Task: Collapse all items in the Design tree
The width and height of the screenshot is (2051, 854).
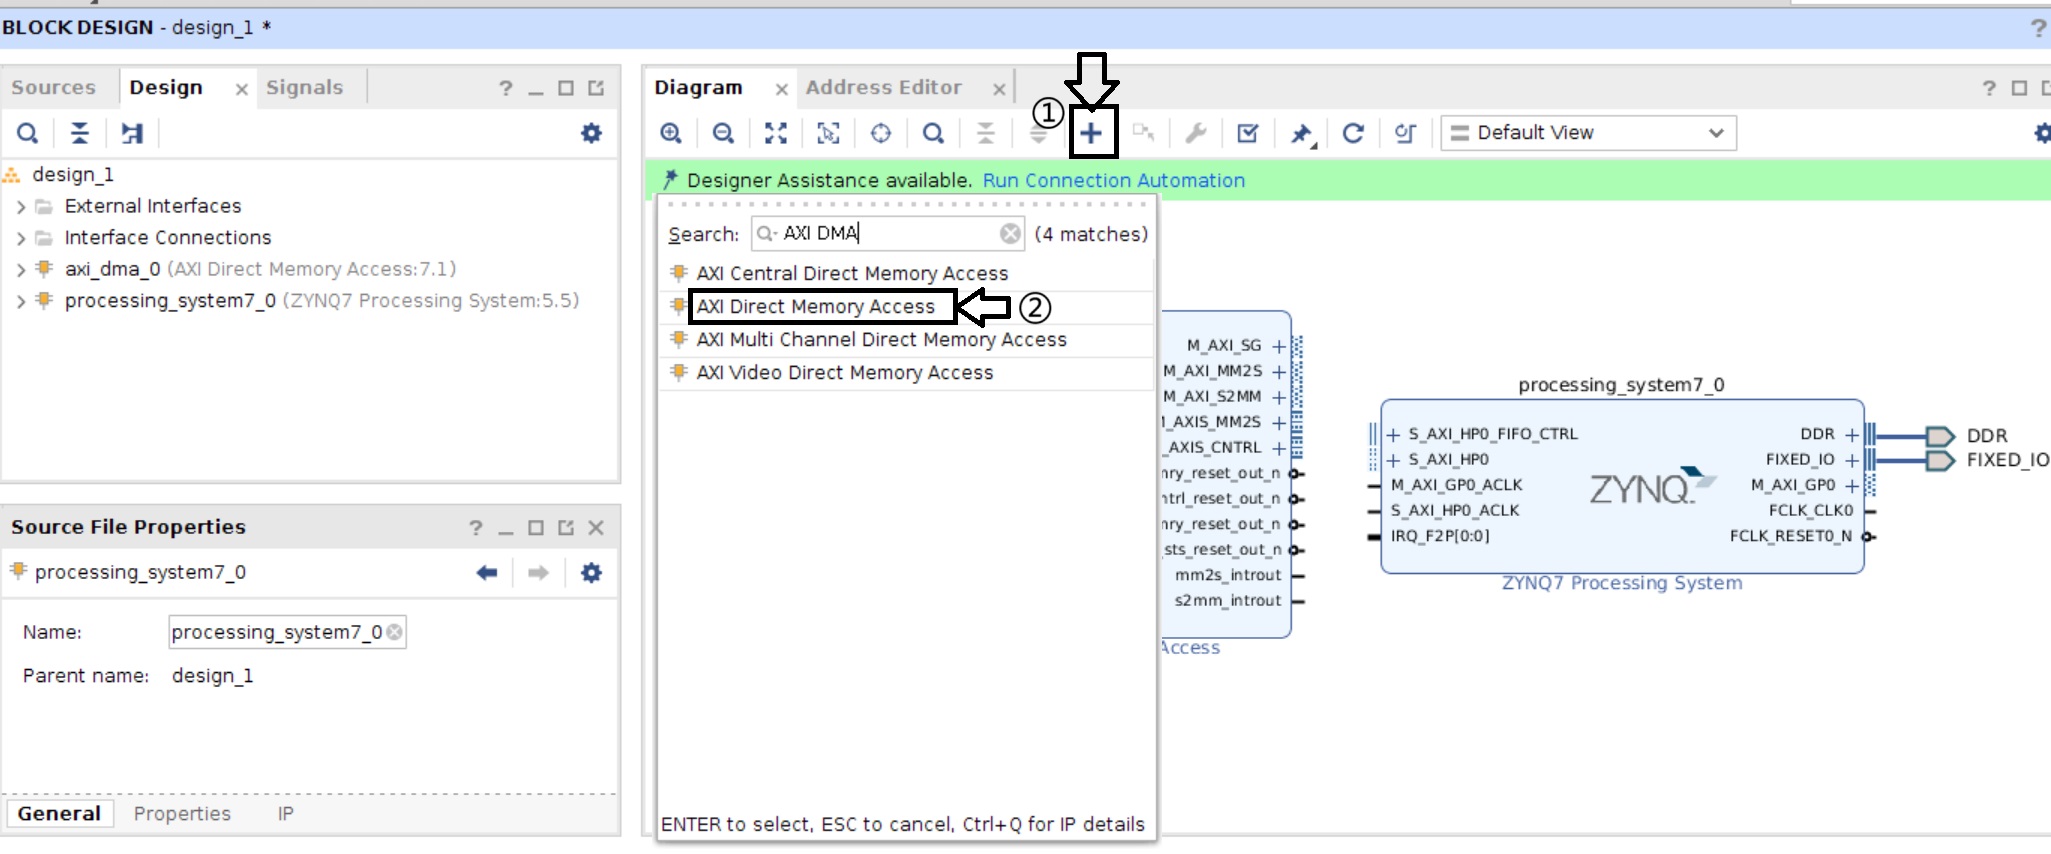Action: pos(80,133)
